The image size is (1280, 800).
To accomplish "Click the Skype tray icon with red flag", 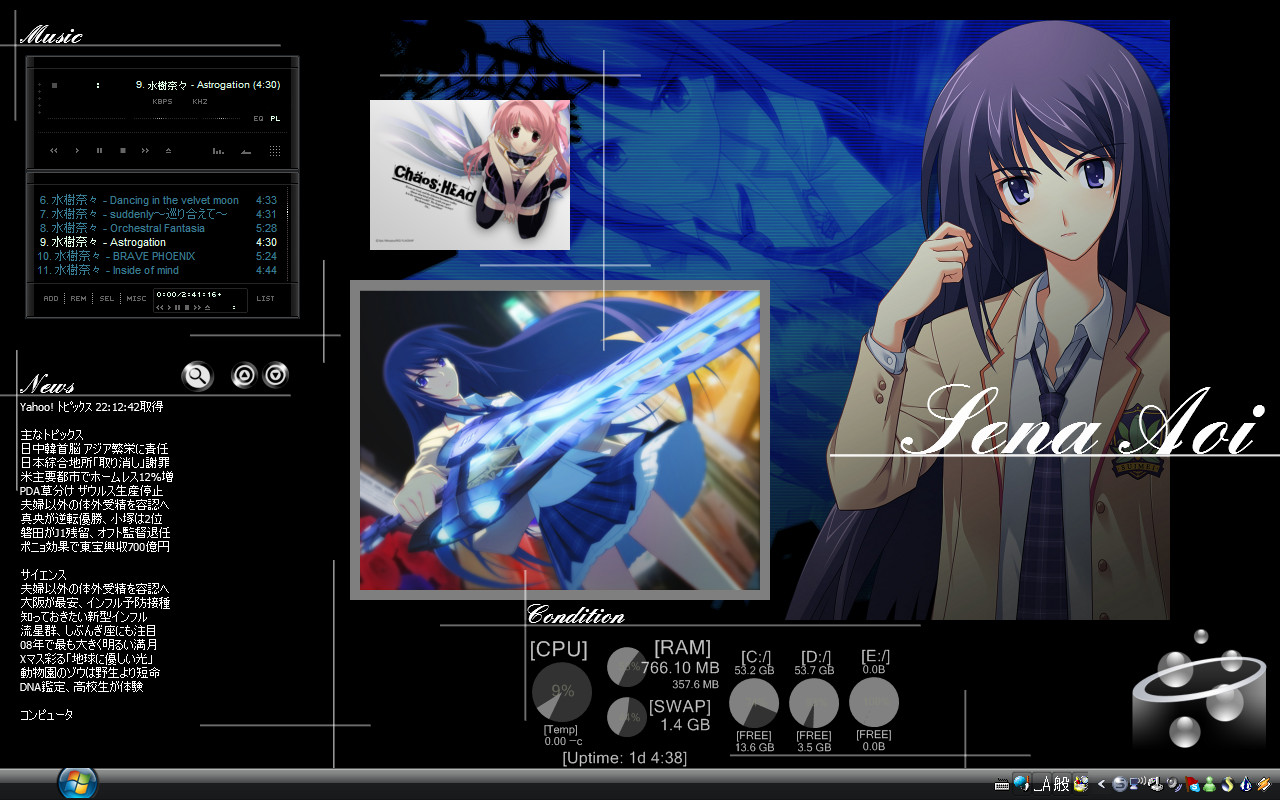I will [x=1192, y=784].
